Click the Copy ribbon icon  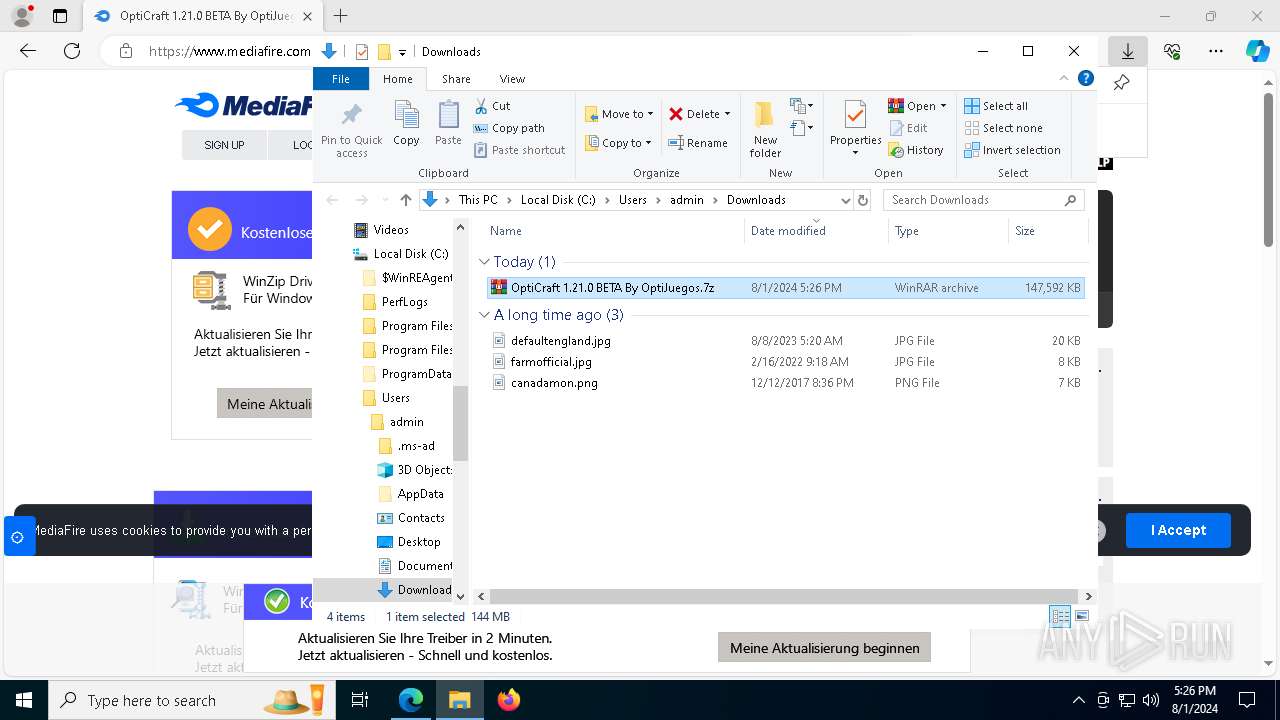tap(406, 124)
